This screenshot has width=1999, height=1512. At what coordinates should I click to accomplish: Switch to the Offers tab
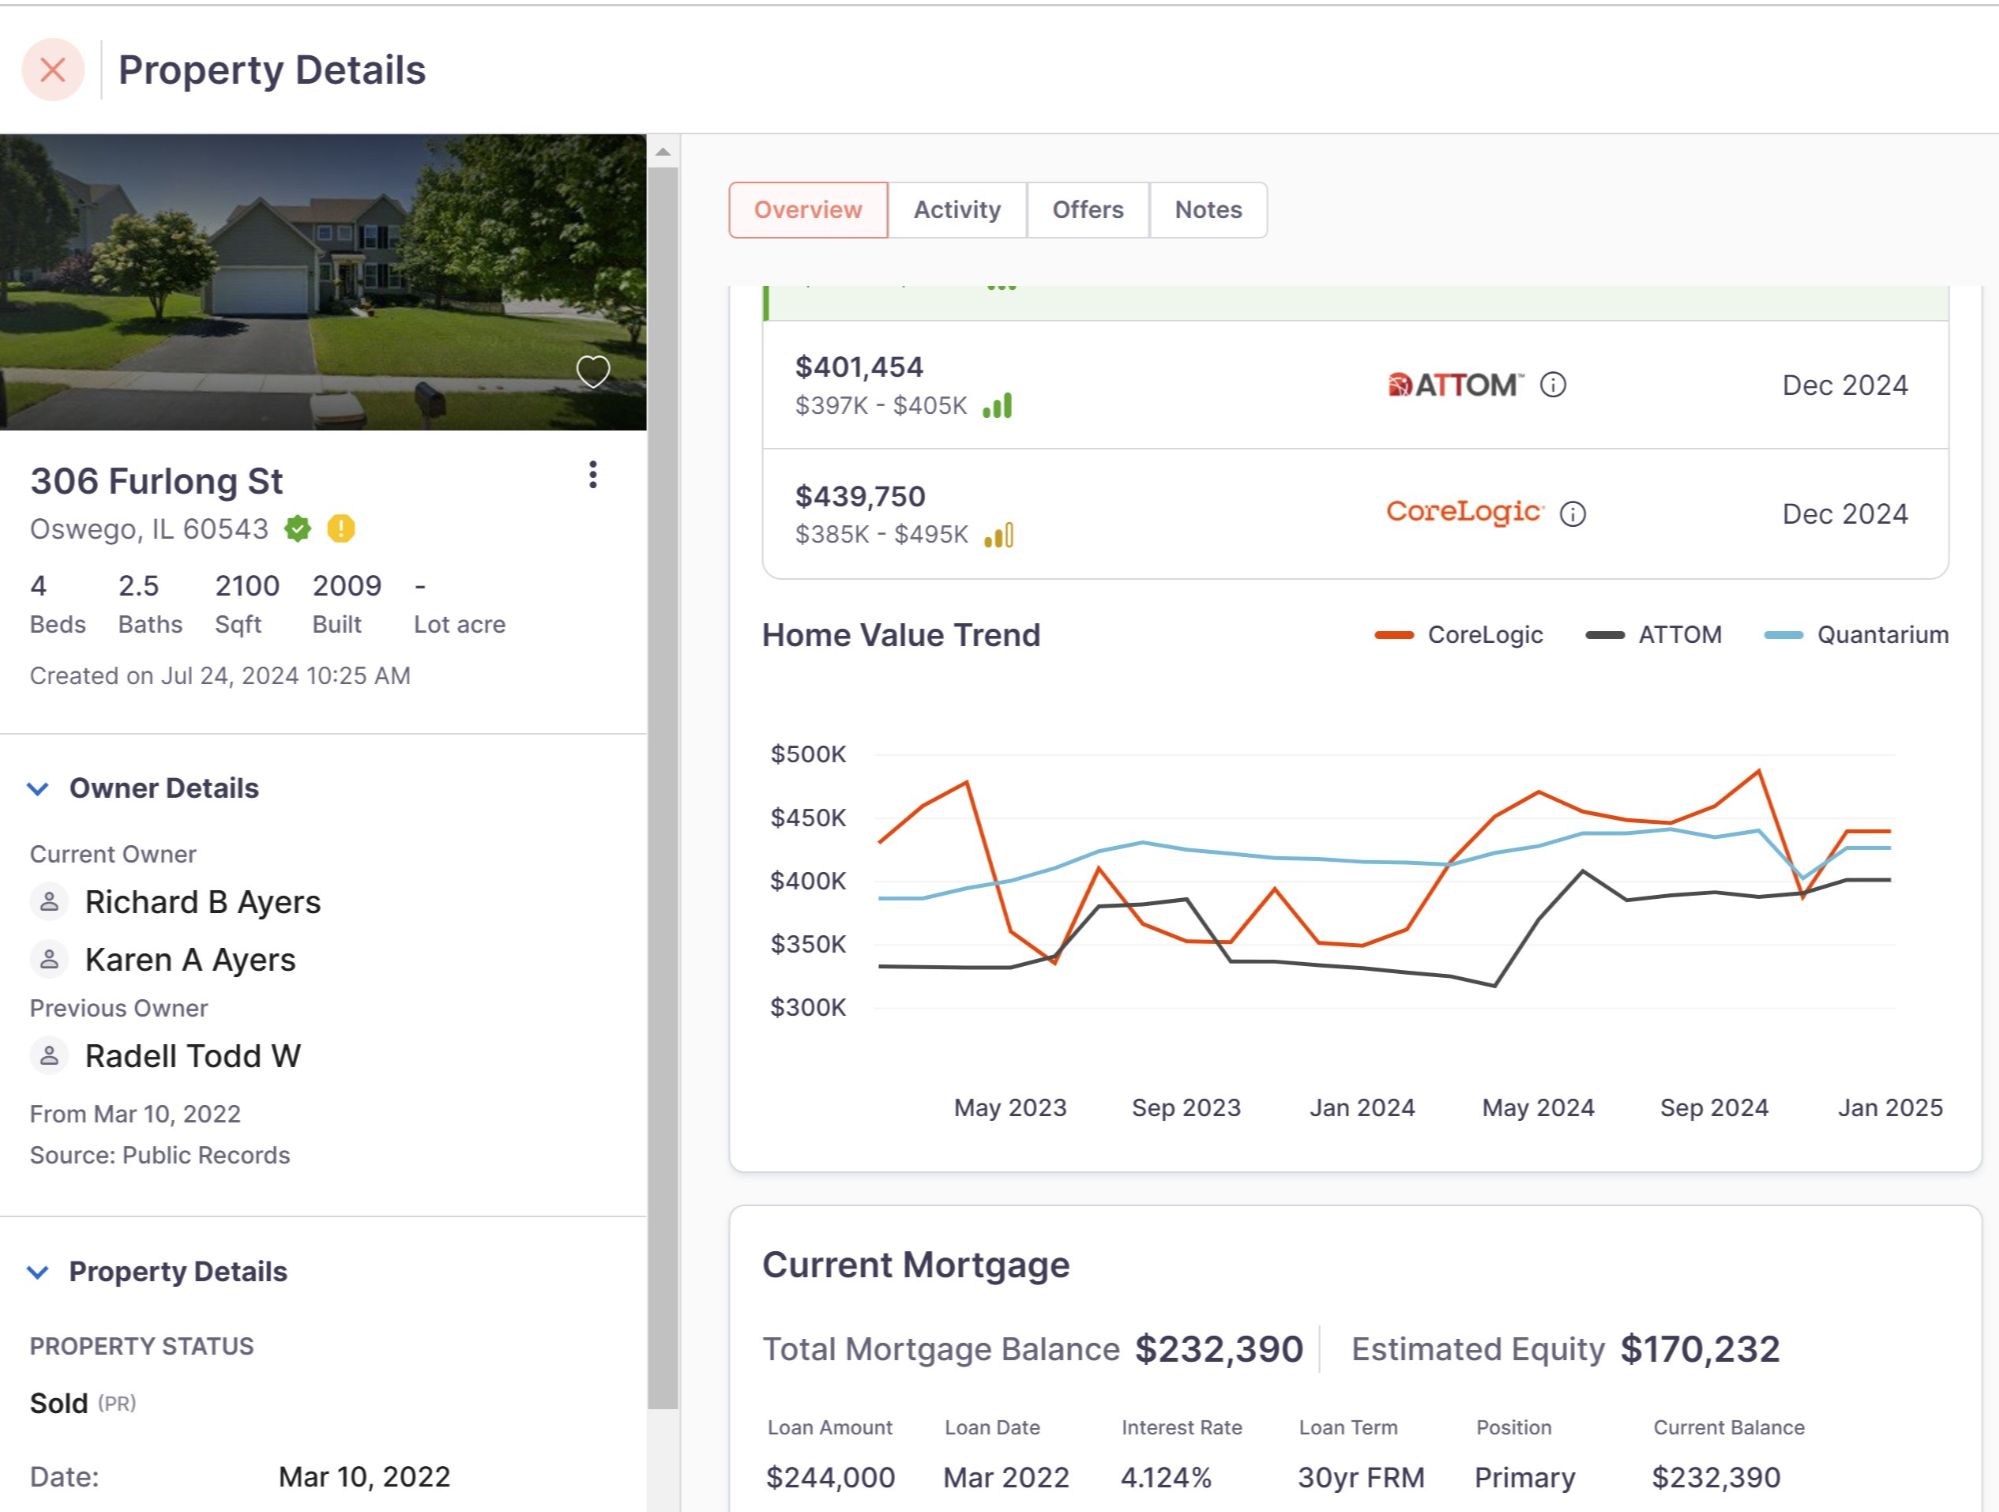pyautogui.click(x=1084, y=208)
